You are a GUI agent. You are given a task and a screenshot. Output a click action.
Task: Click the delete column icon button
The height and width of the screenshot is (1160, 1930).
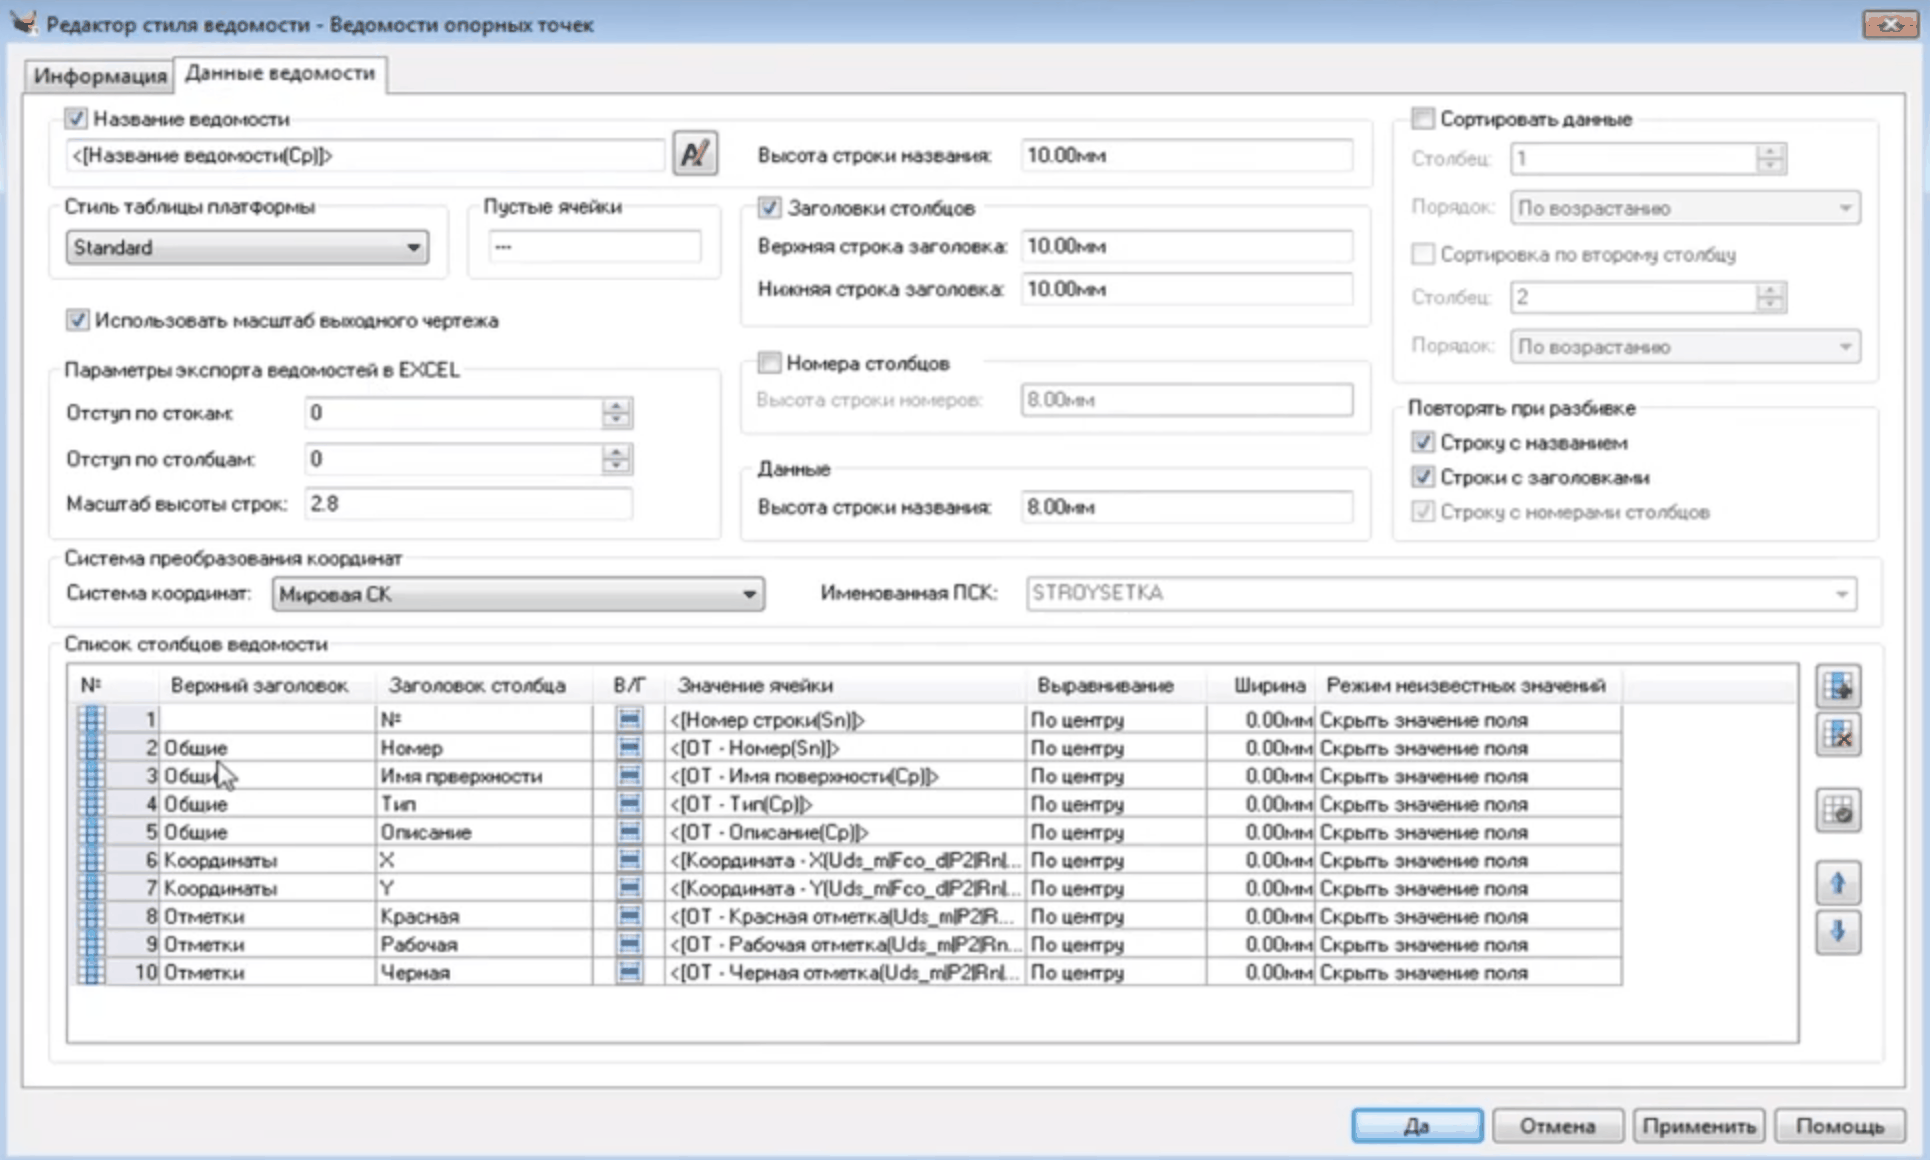pos(1838,735)
